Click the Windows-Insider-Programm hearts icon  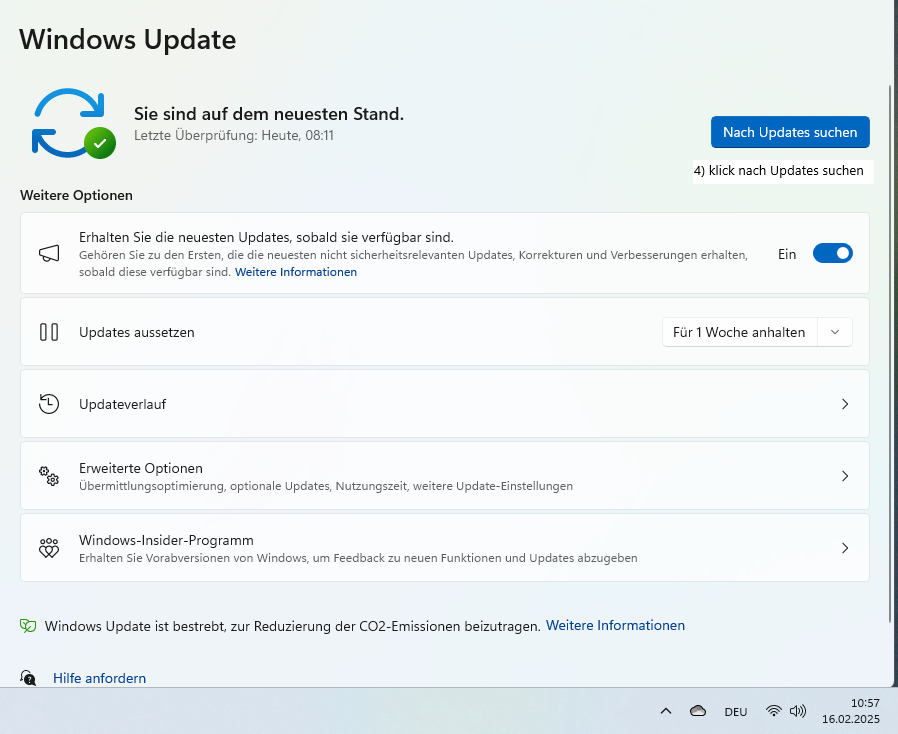[x=49, y=548]
